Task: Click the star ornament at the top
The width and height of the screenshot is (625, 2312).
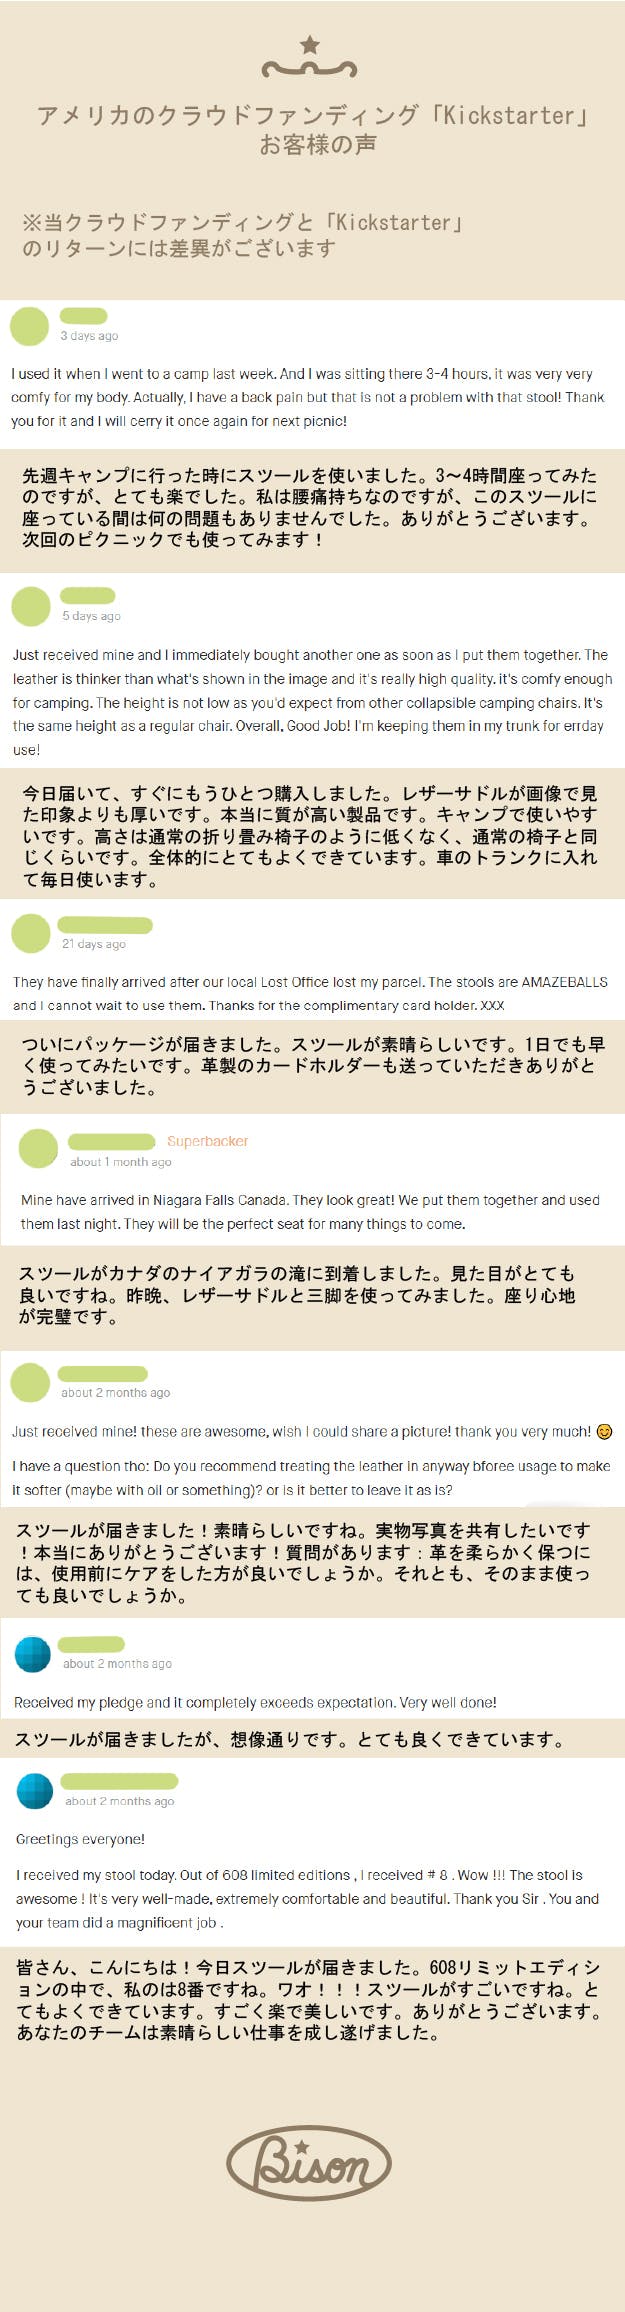Action: pyautogui.click(x=310, y=45)
